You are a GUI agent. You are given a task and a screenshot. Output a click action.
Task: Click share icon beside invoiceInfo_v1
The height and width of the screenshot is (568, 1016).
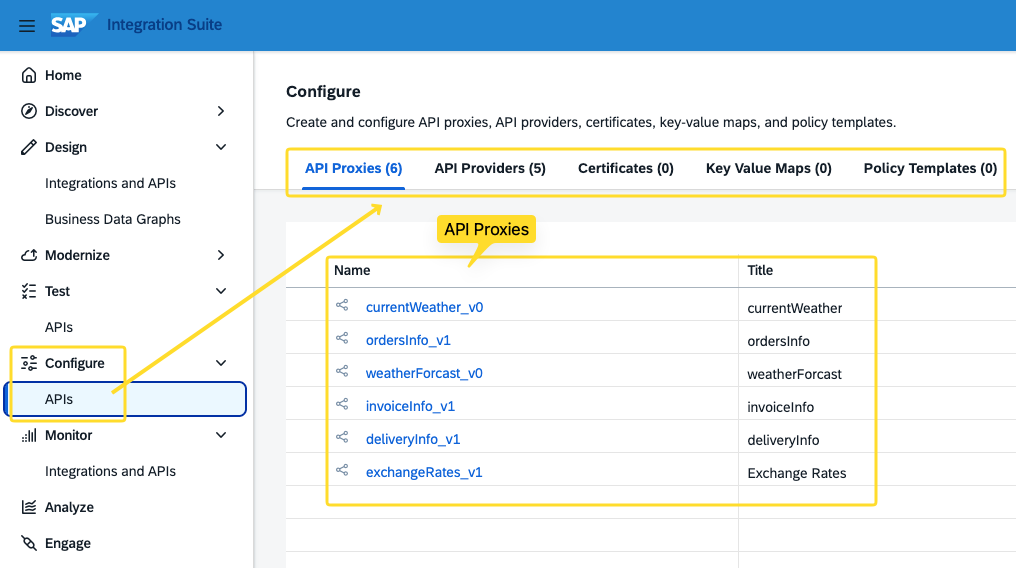(342, 404)
